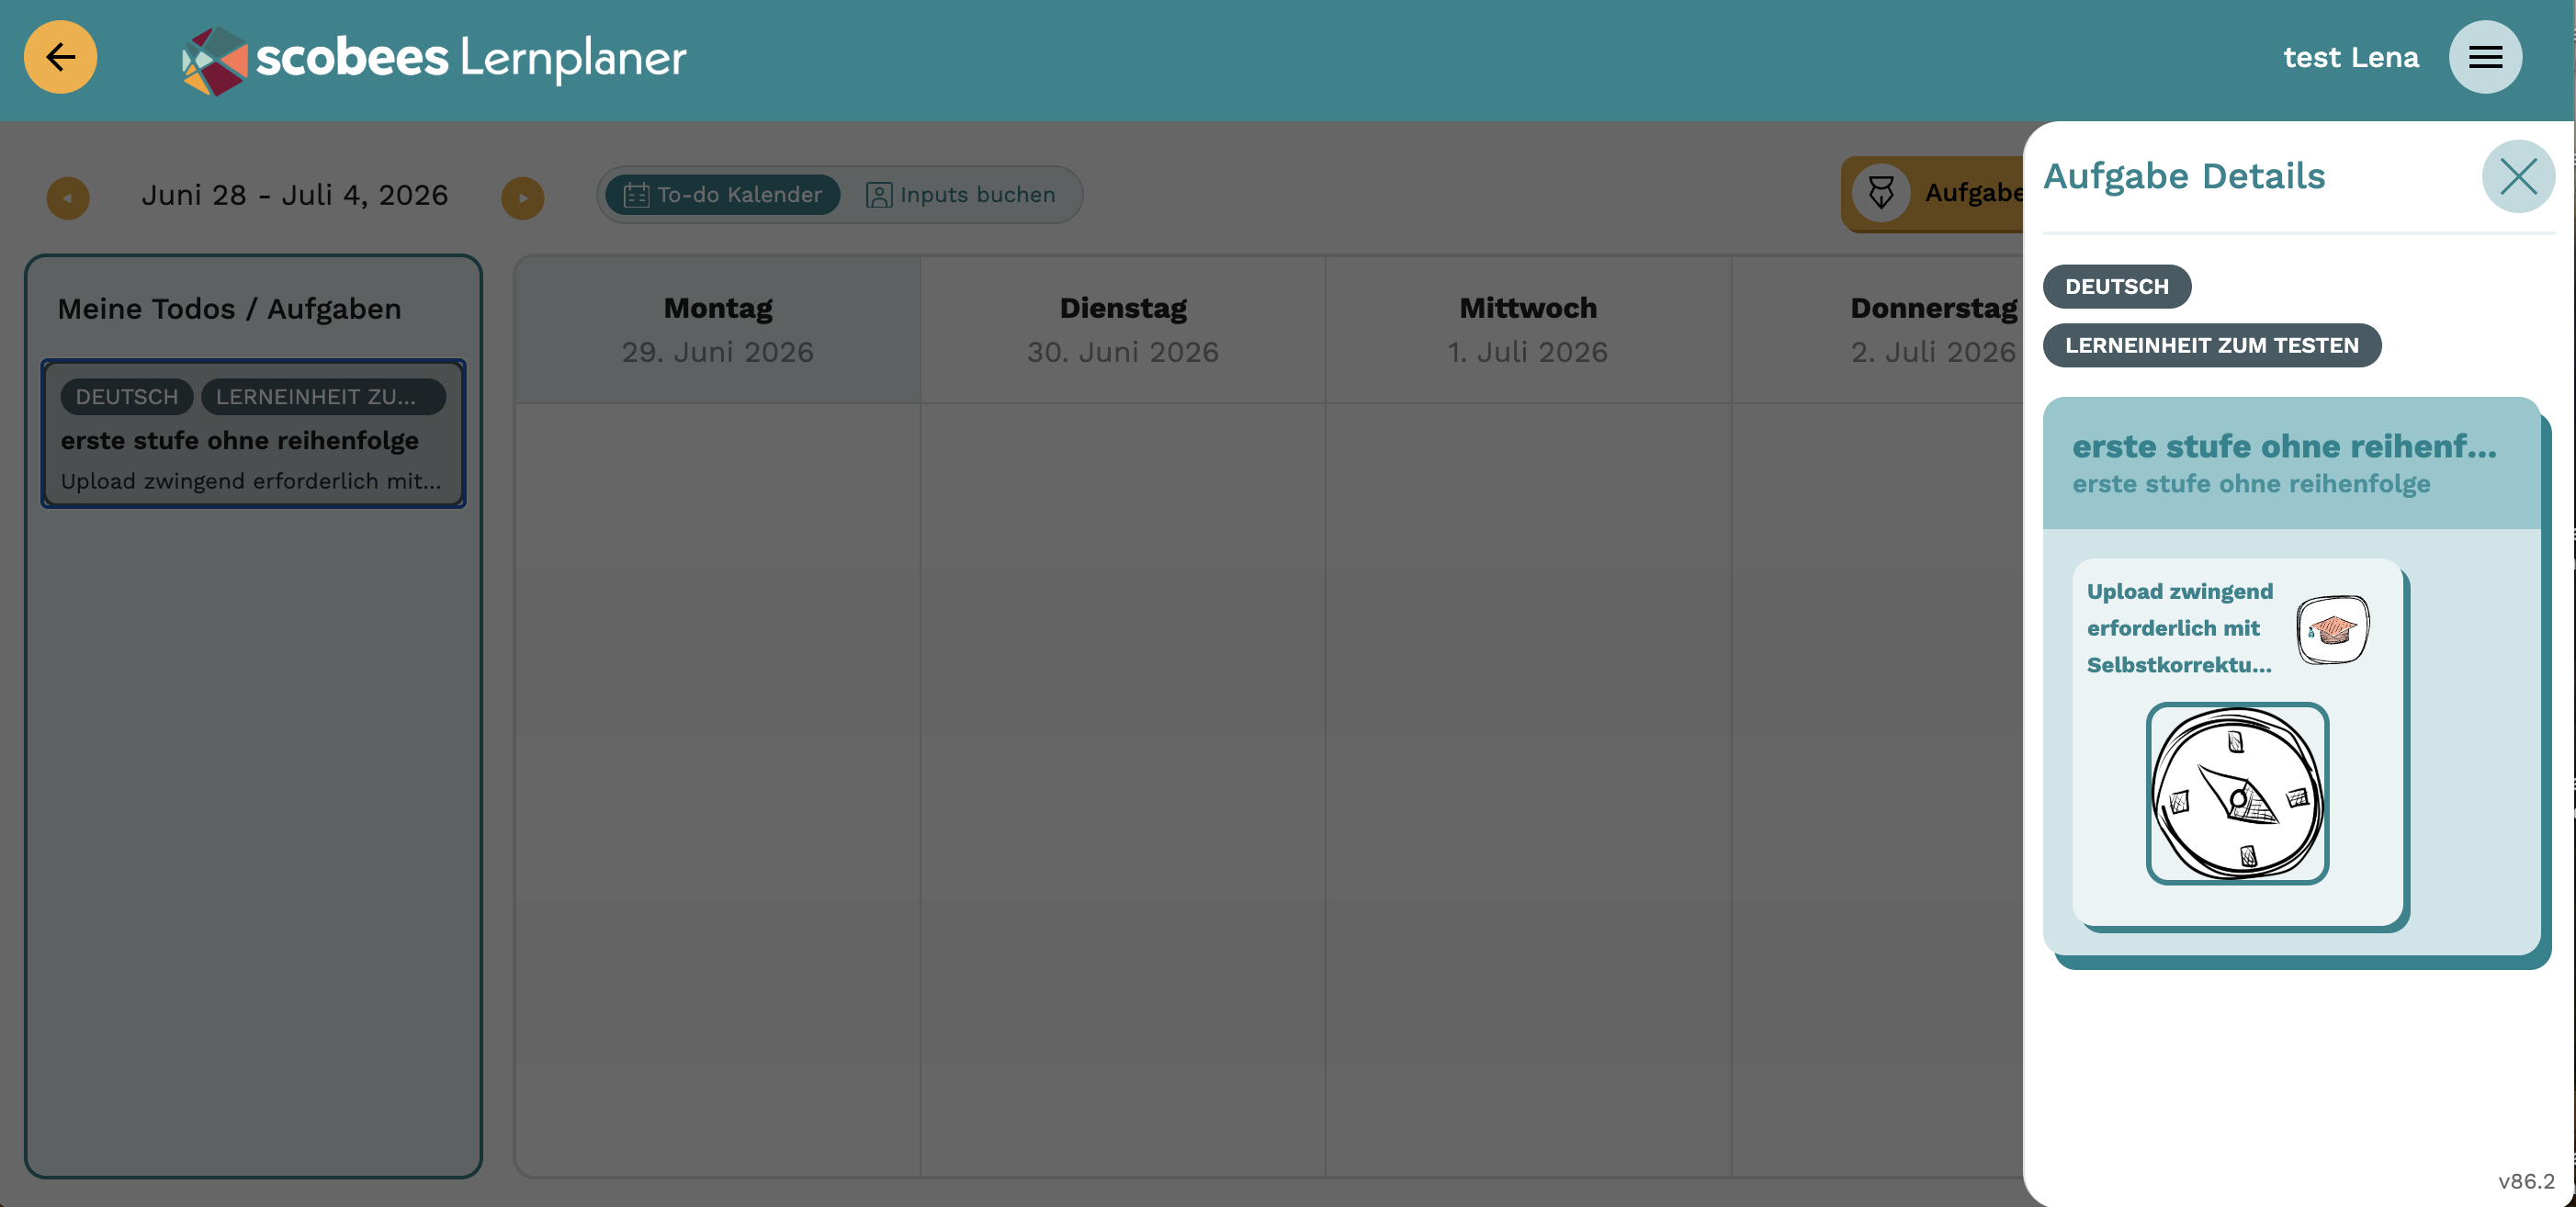Viewport: 2576px width, 1207px height.
Task: Click the version label v86.2
Action: [x=2525, y=1181]
